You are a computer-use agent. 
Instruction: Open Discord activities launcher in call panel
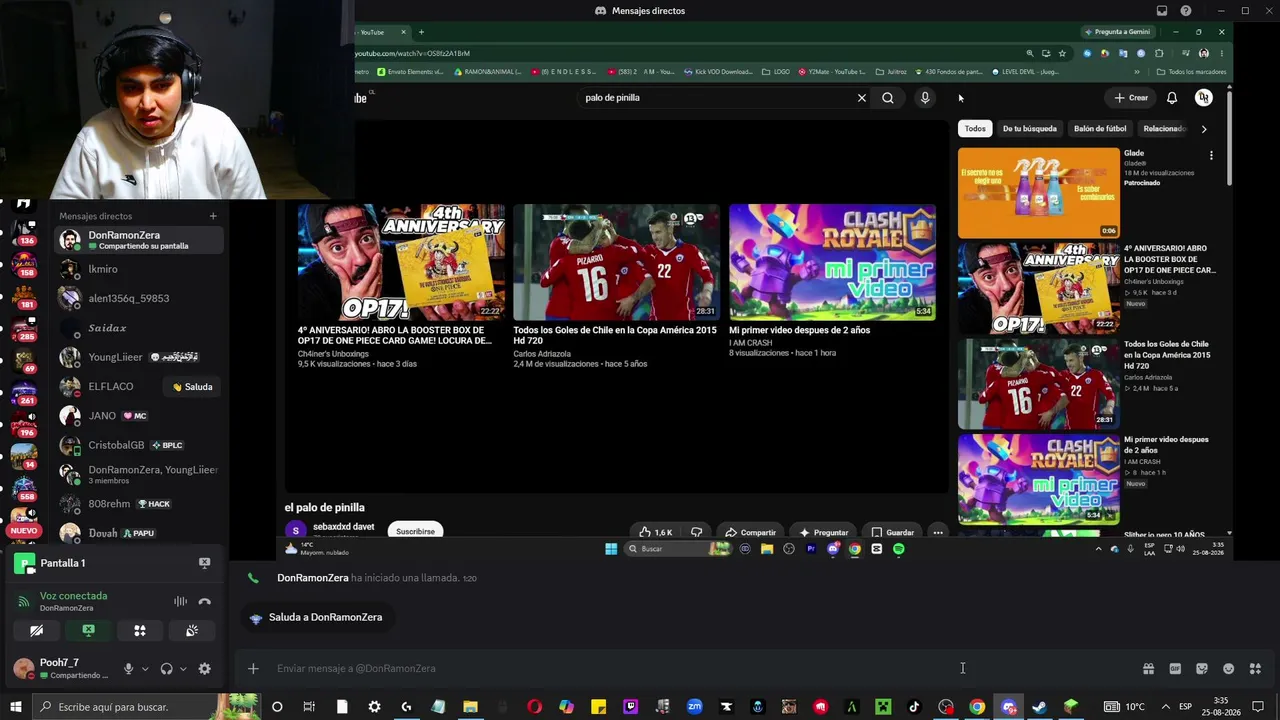tap(140, 631)
